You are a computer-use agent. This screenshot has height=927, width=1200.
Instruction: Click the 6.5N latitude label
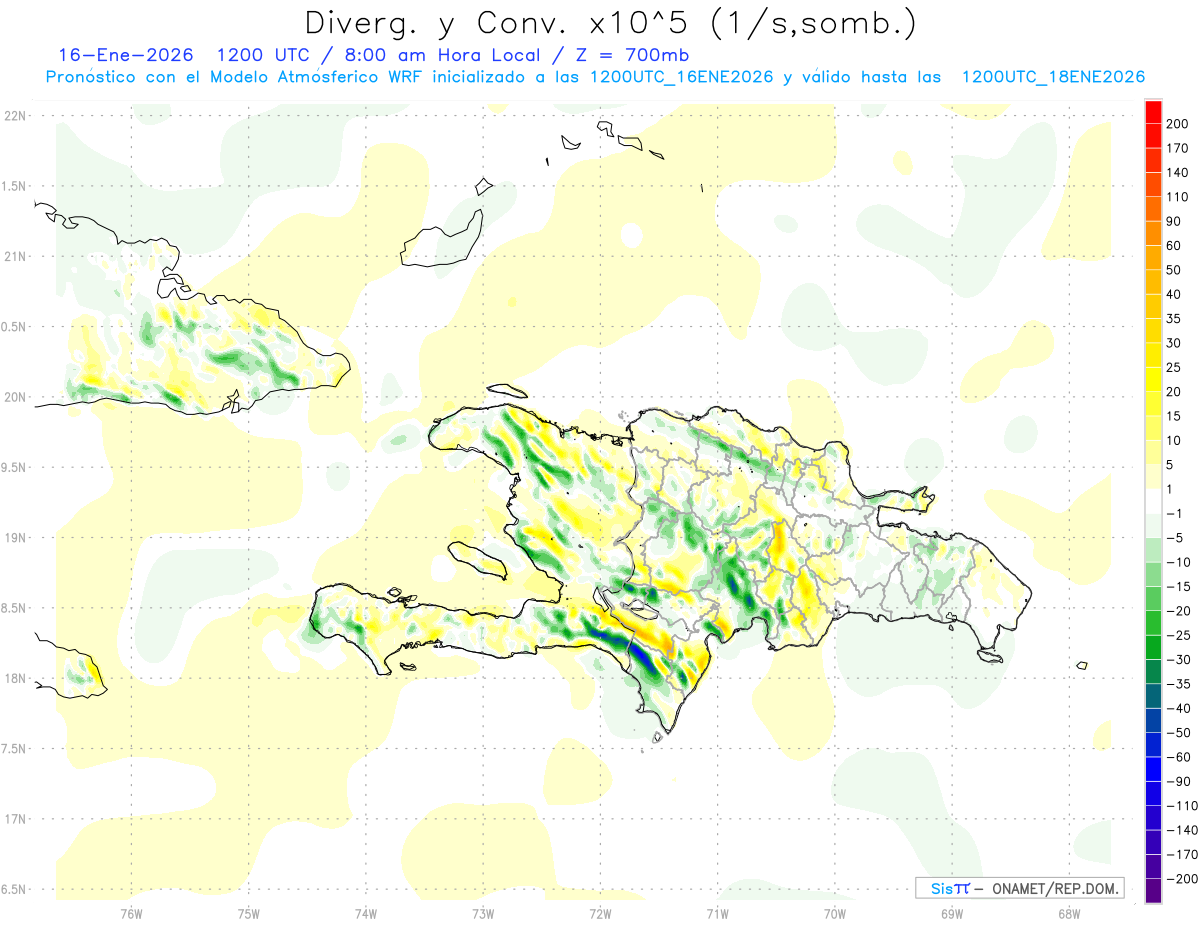(x=15, y=889)
